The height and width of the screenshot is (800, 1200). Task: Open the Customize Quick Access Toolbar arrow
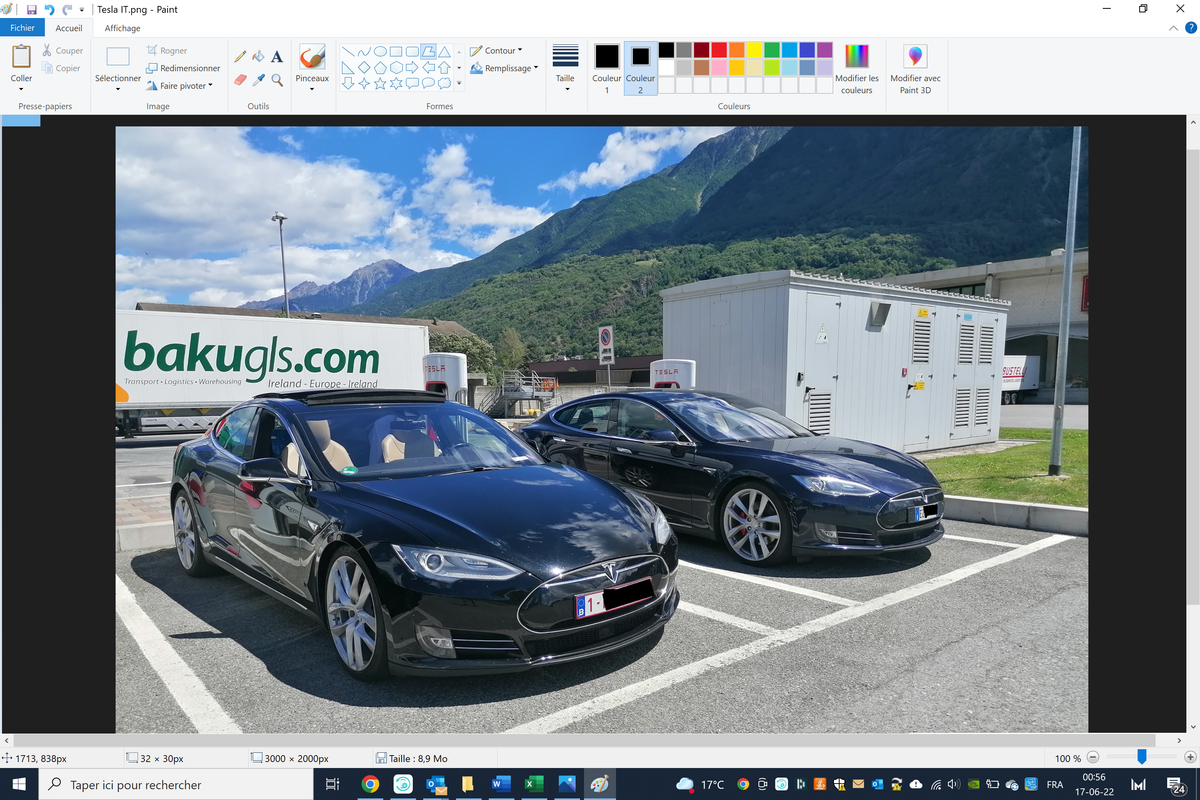(x=82, y=9)
